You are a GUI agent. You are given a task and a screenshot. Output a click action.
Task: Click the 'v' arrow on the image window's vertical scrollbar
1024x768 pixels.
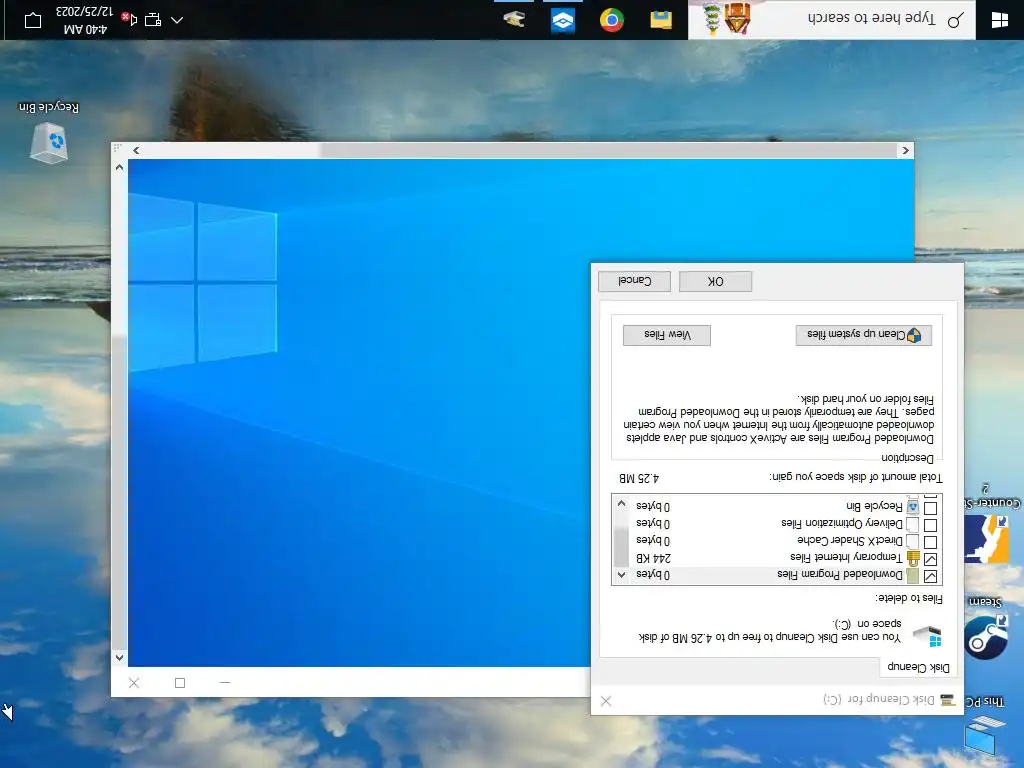click(x=119, y=658)
